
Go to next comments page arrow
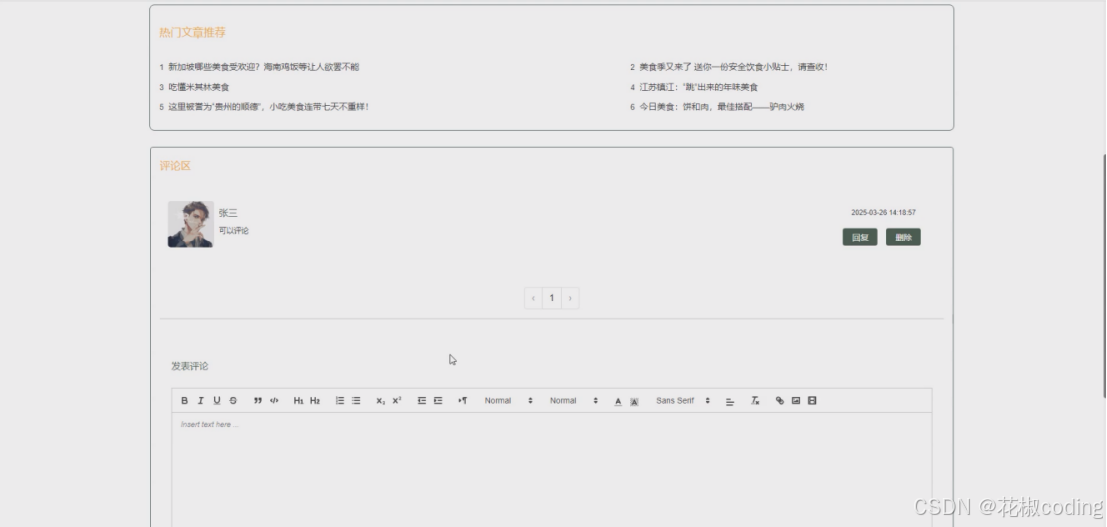pos(570,298)
